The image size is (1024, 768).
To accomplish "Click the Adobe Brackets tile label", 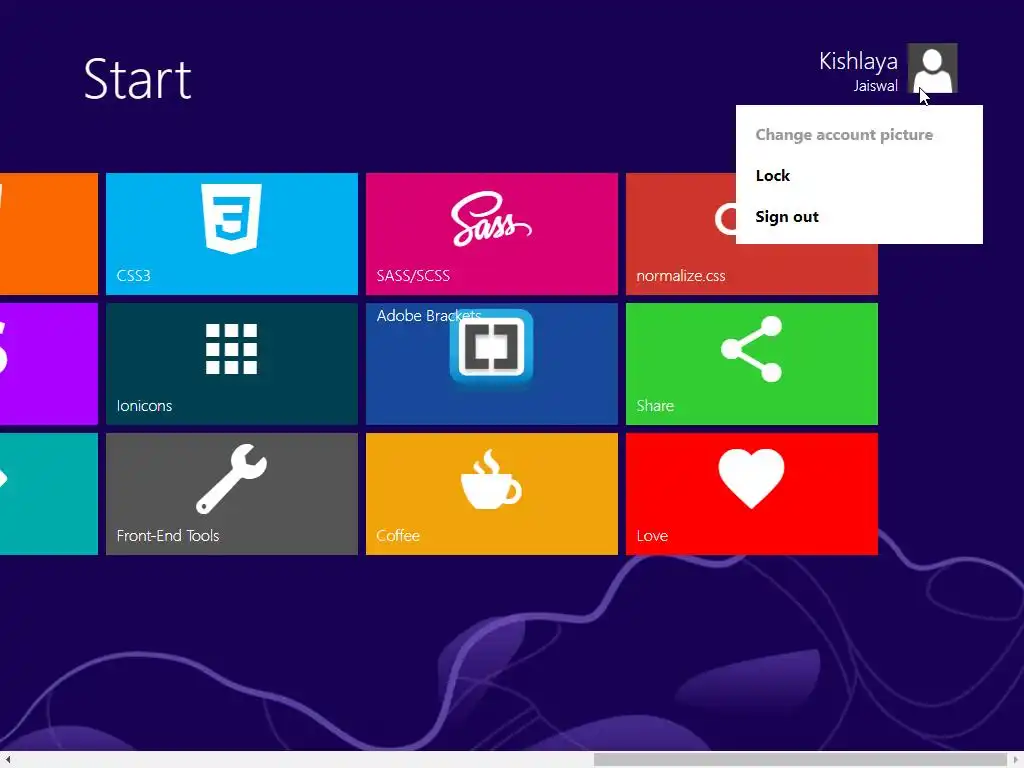I will coord(428,315).
